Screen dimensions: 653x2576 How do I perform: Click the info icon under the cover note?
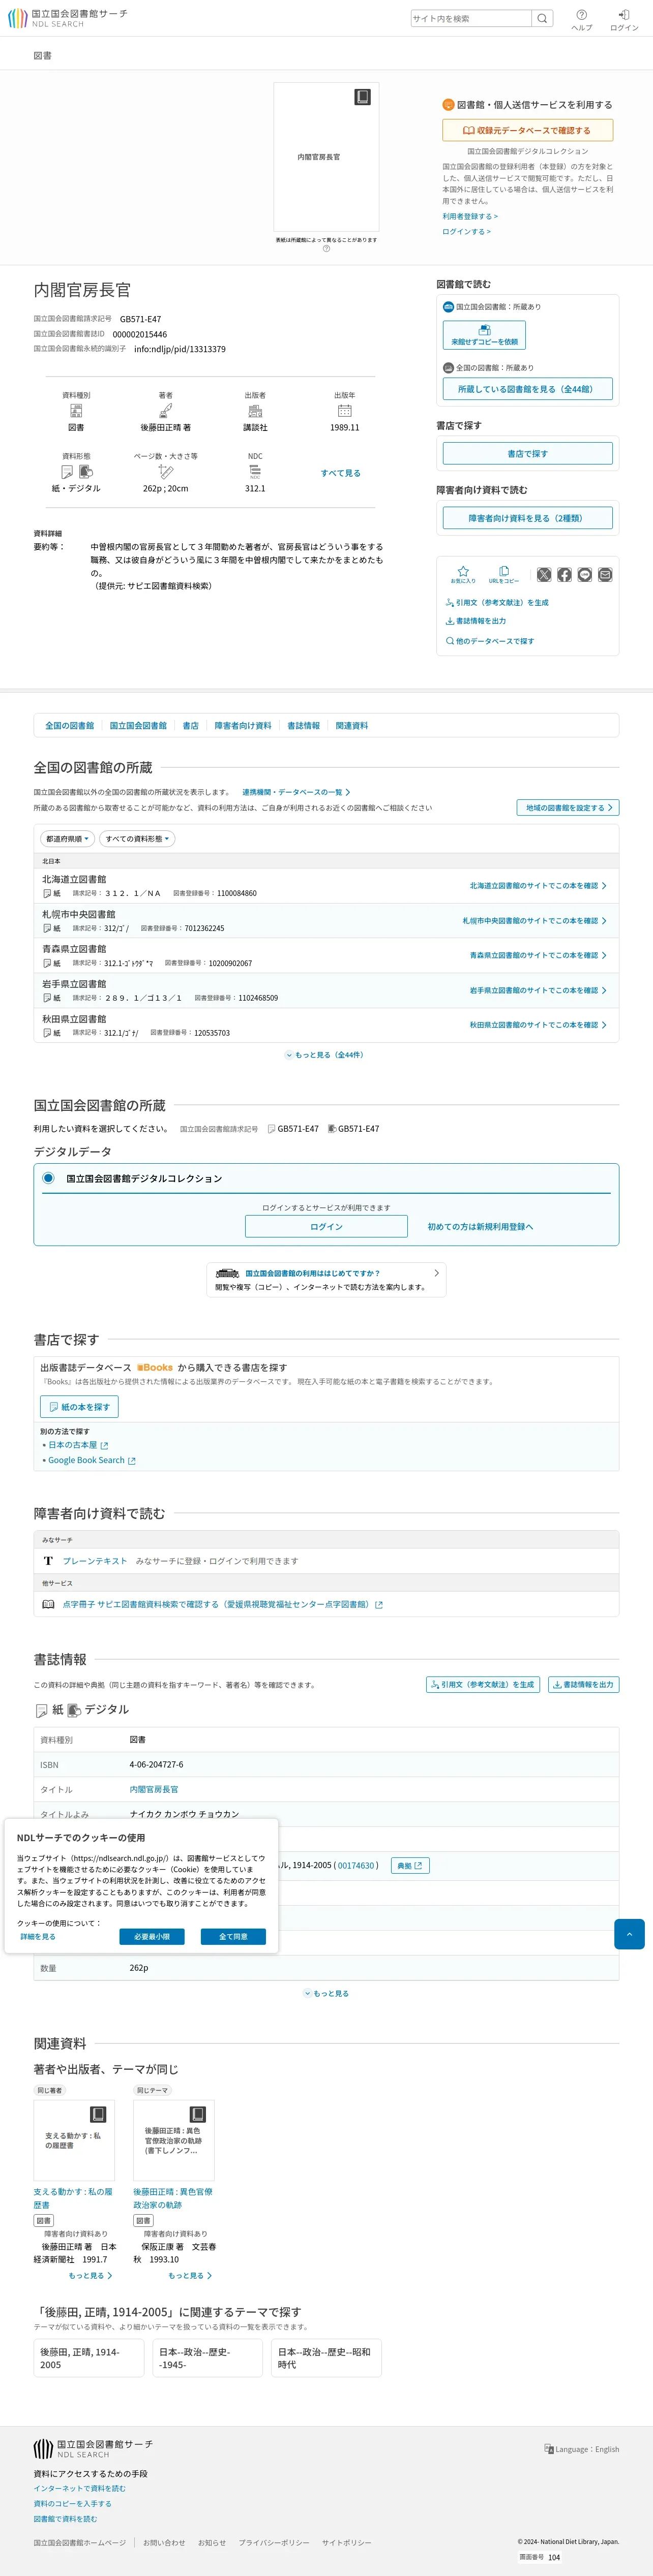point(326,249)
